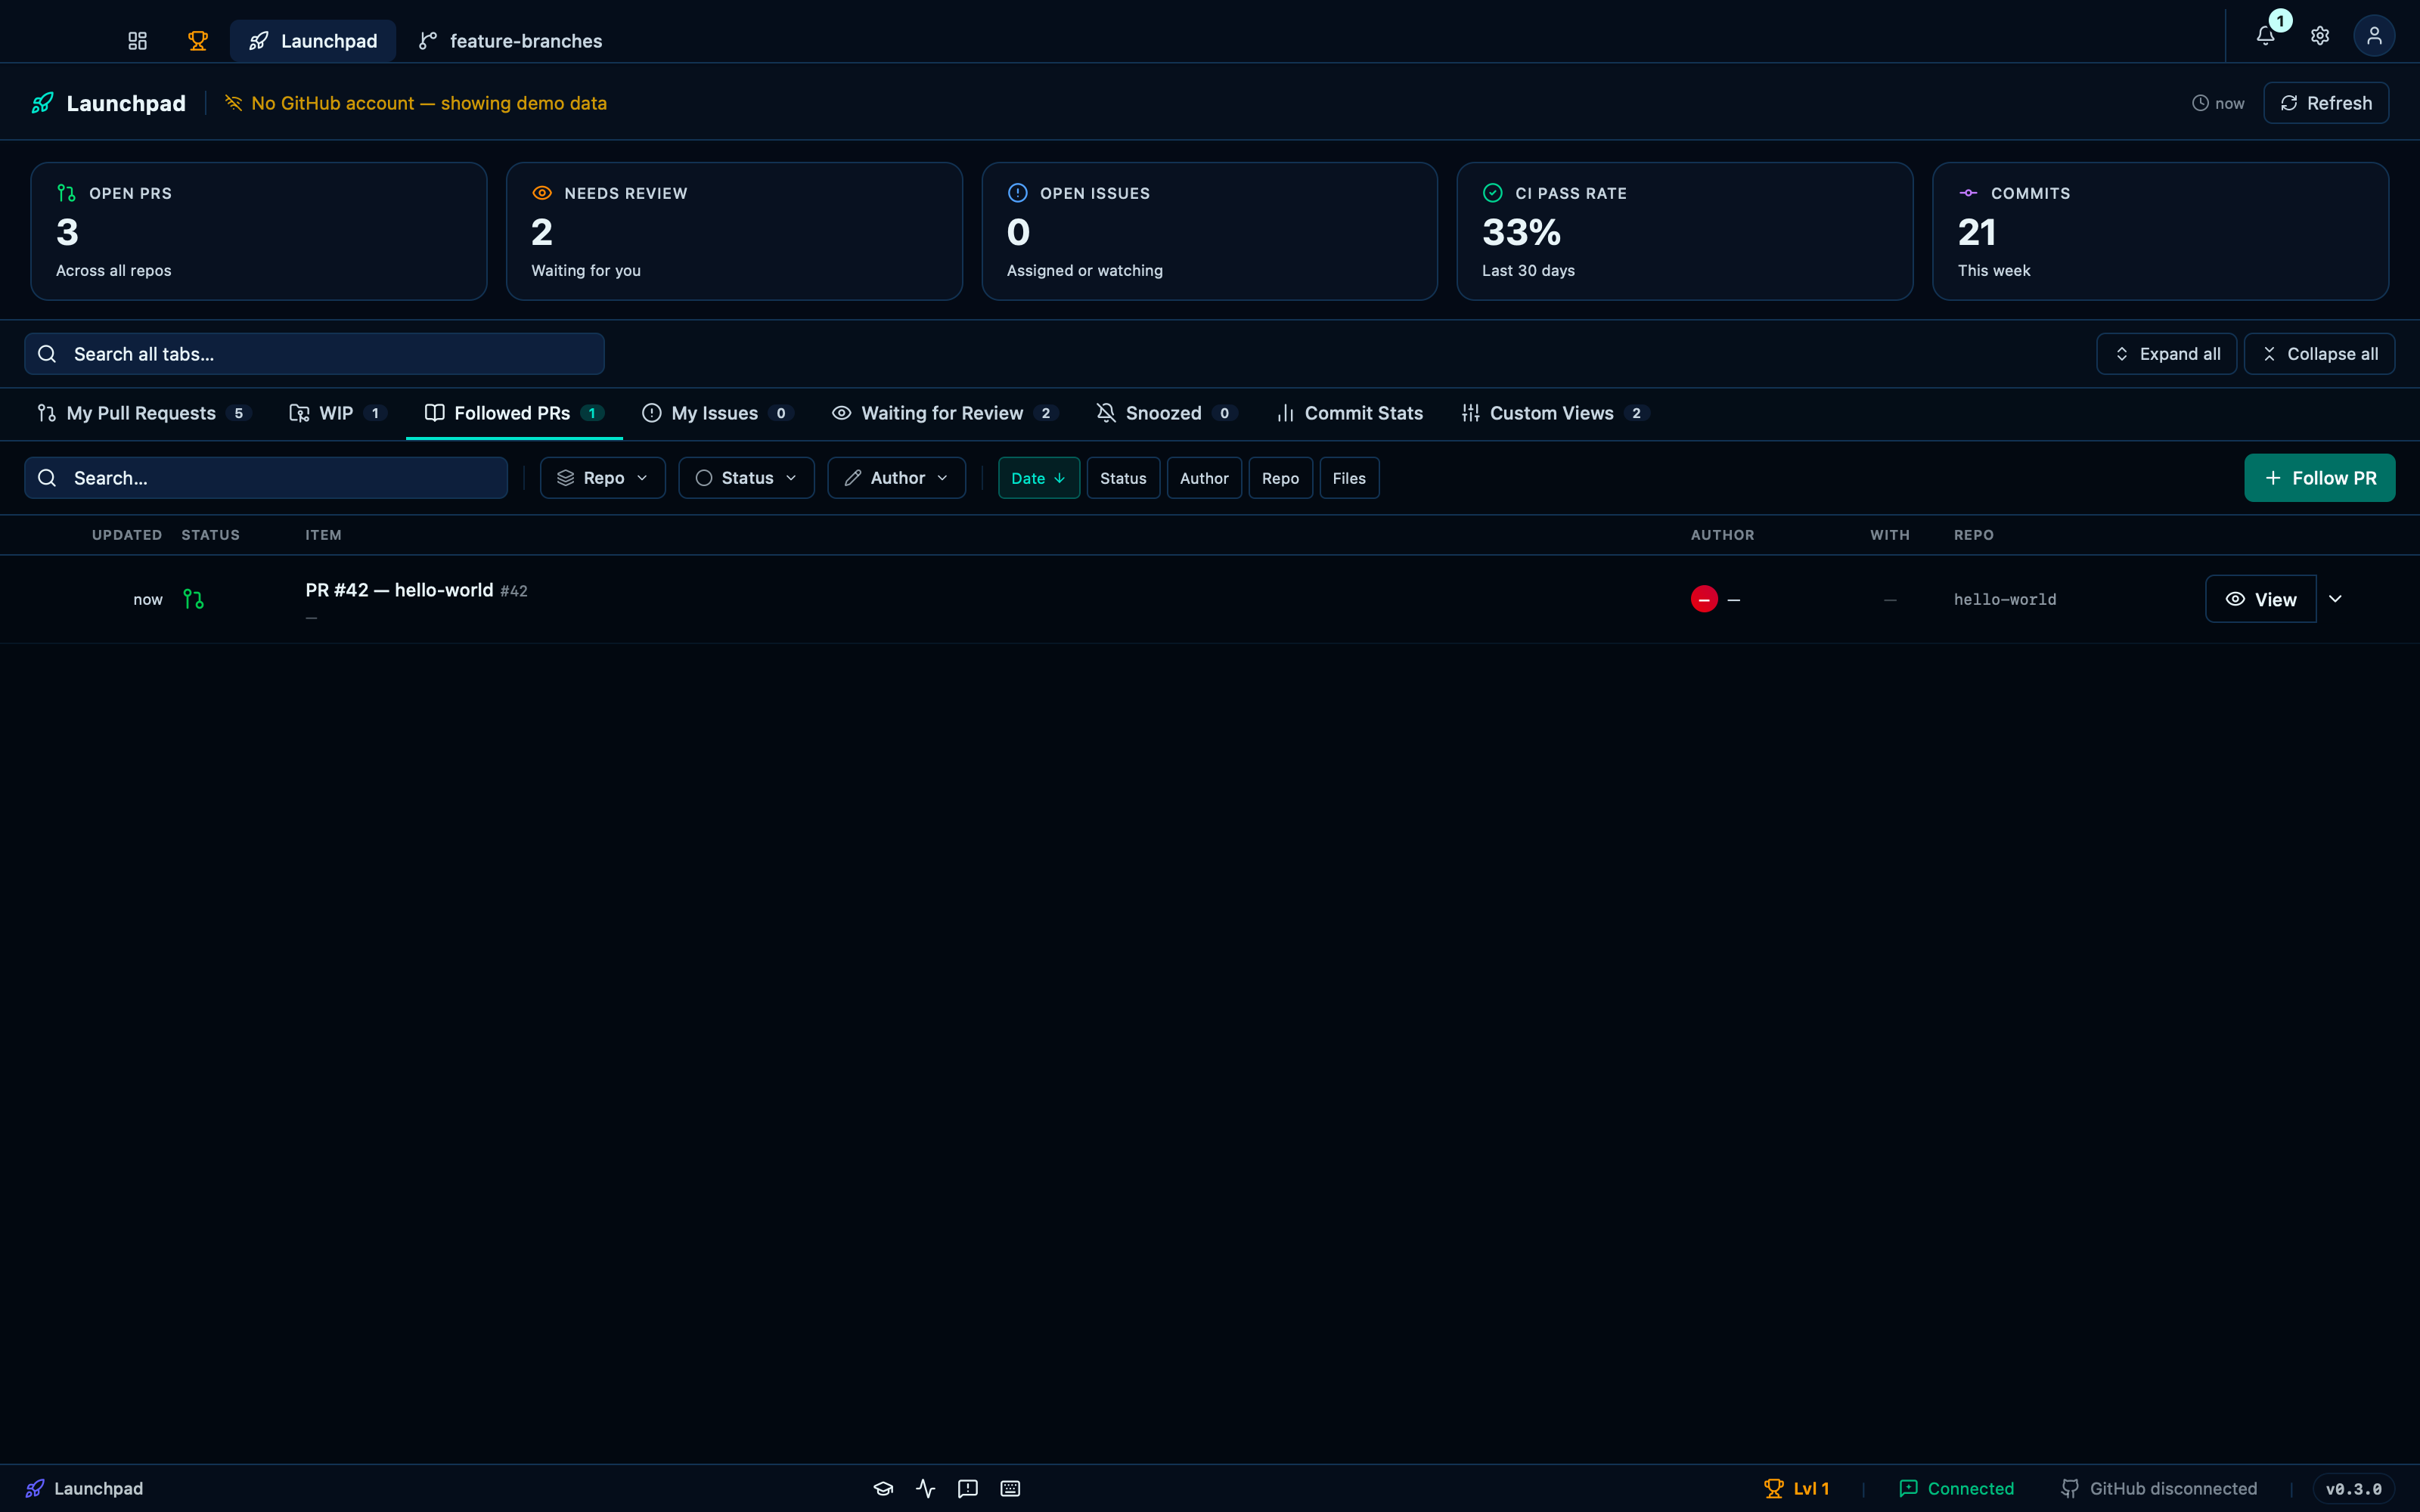Image resolution: width=2420 pixels, height=1512 pixels.
Task: Open the activity pulse icon in status bar
Action: 926,1488
